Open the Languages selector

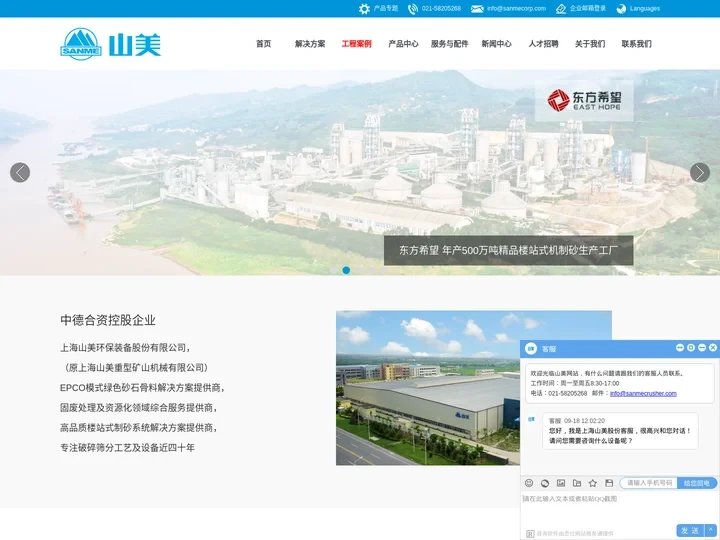(645, 8)
